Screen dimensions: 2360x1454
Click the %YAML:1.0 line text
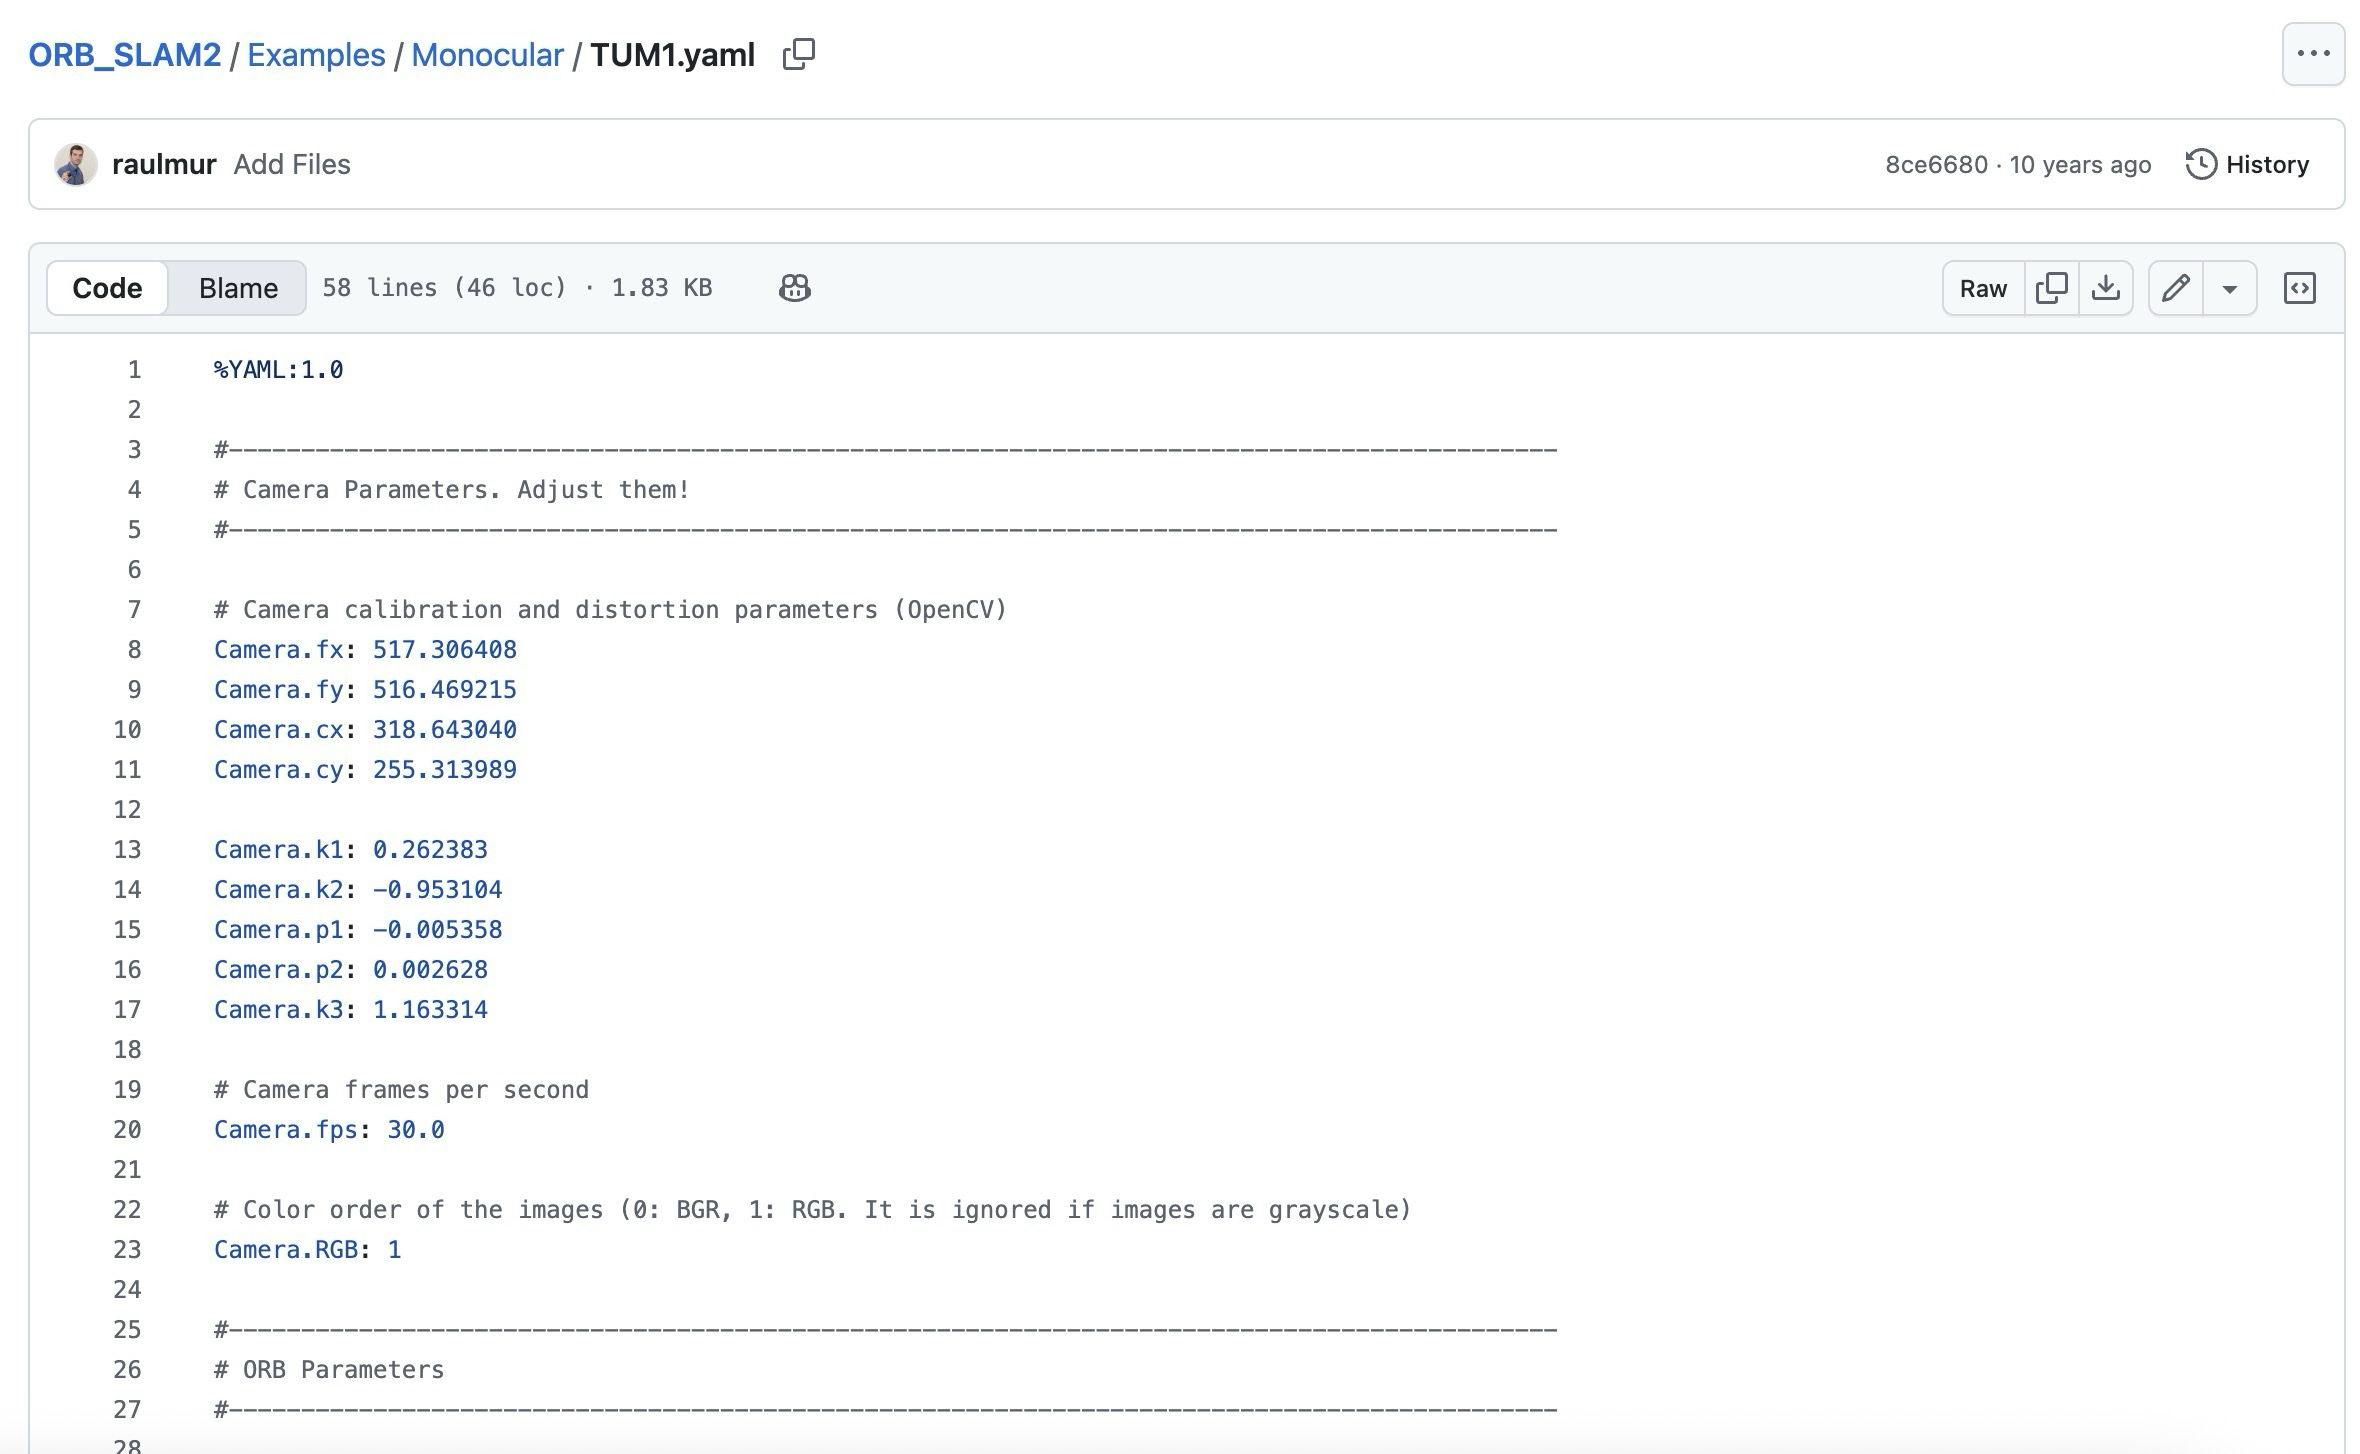coord(278,370)
